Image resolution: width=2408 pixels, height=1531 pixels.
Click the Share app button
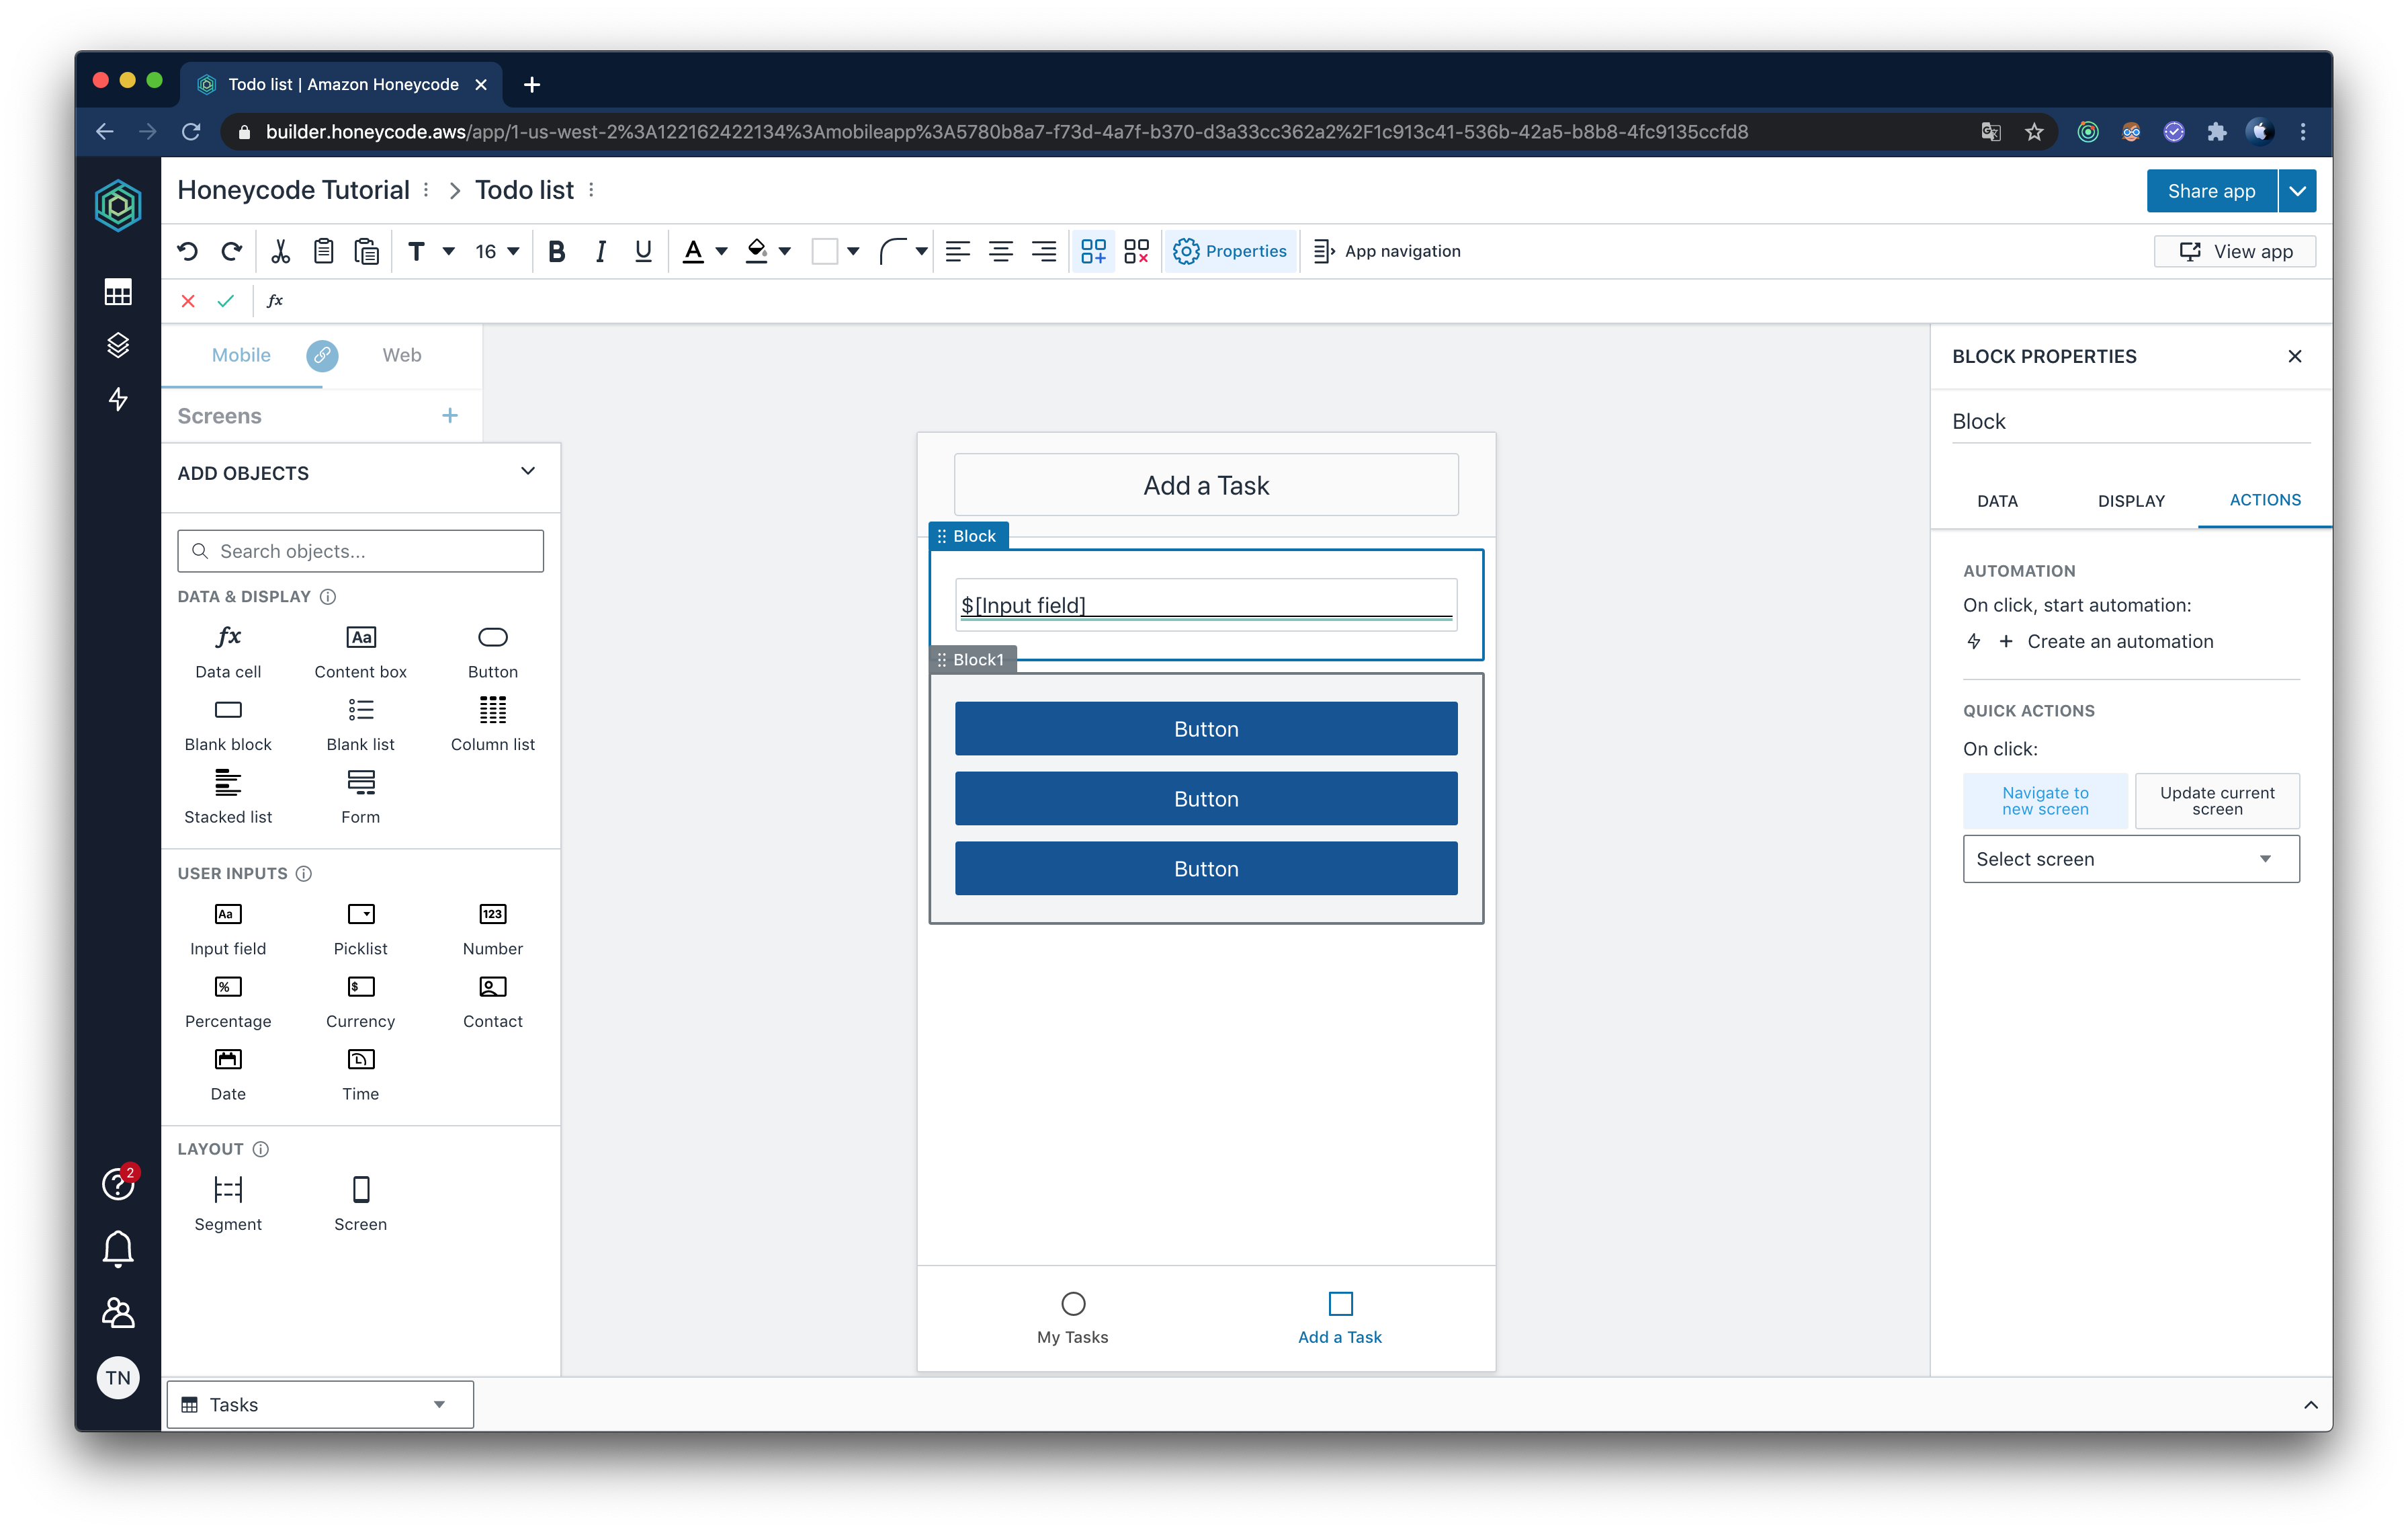2211,191
